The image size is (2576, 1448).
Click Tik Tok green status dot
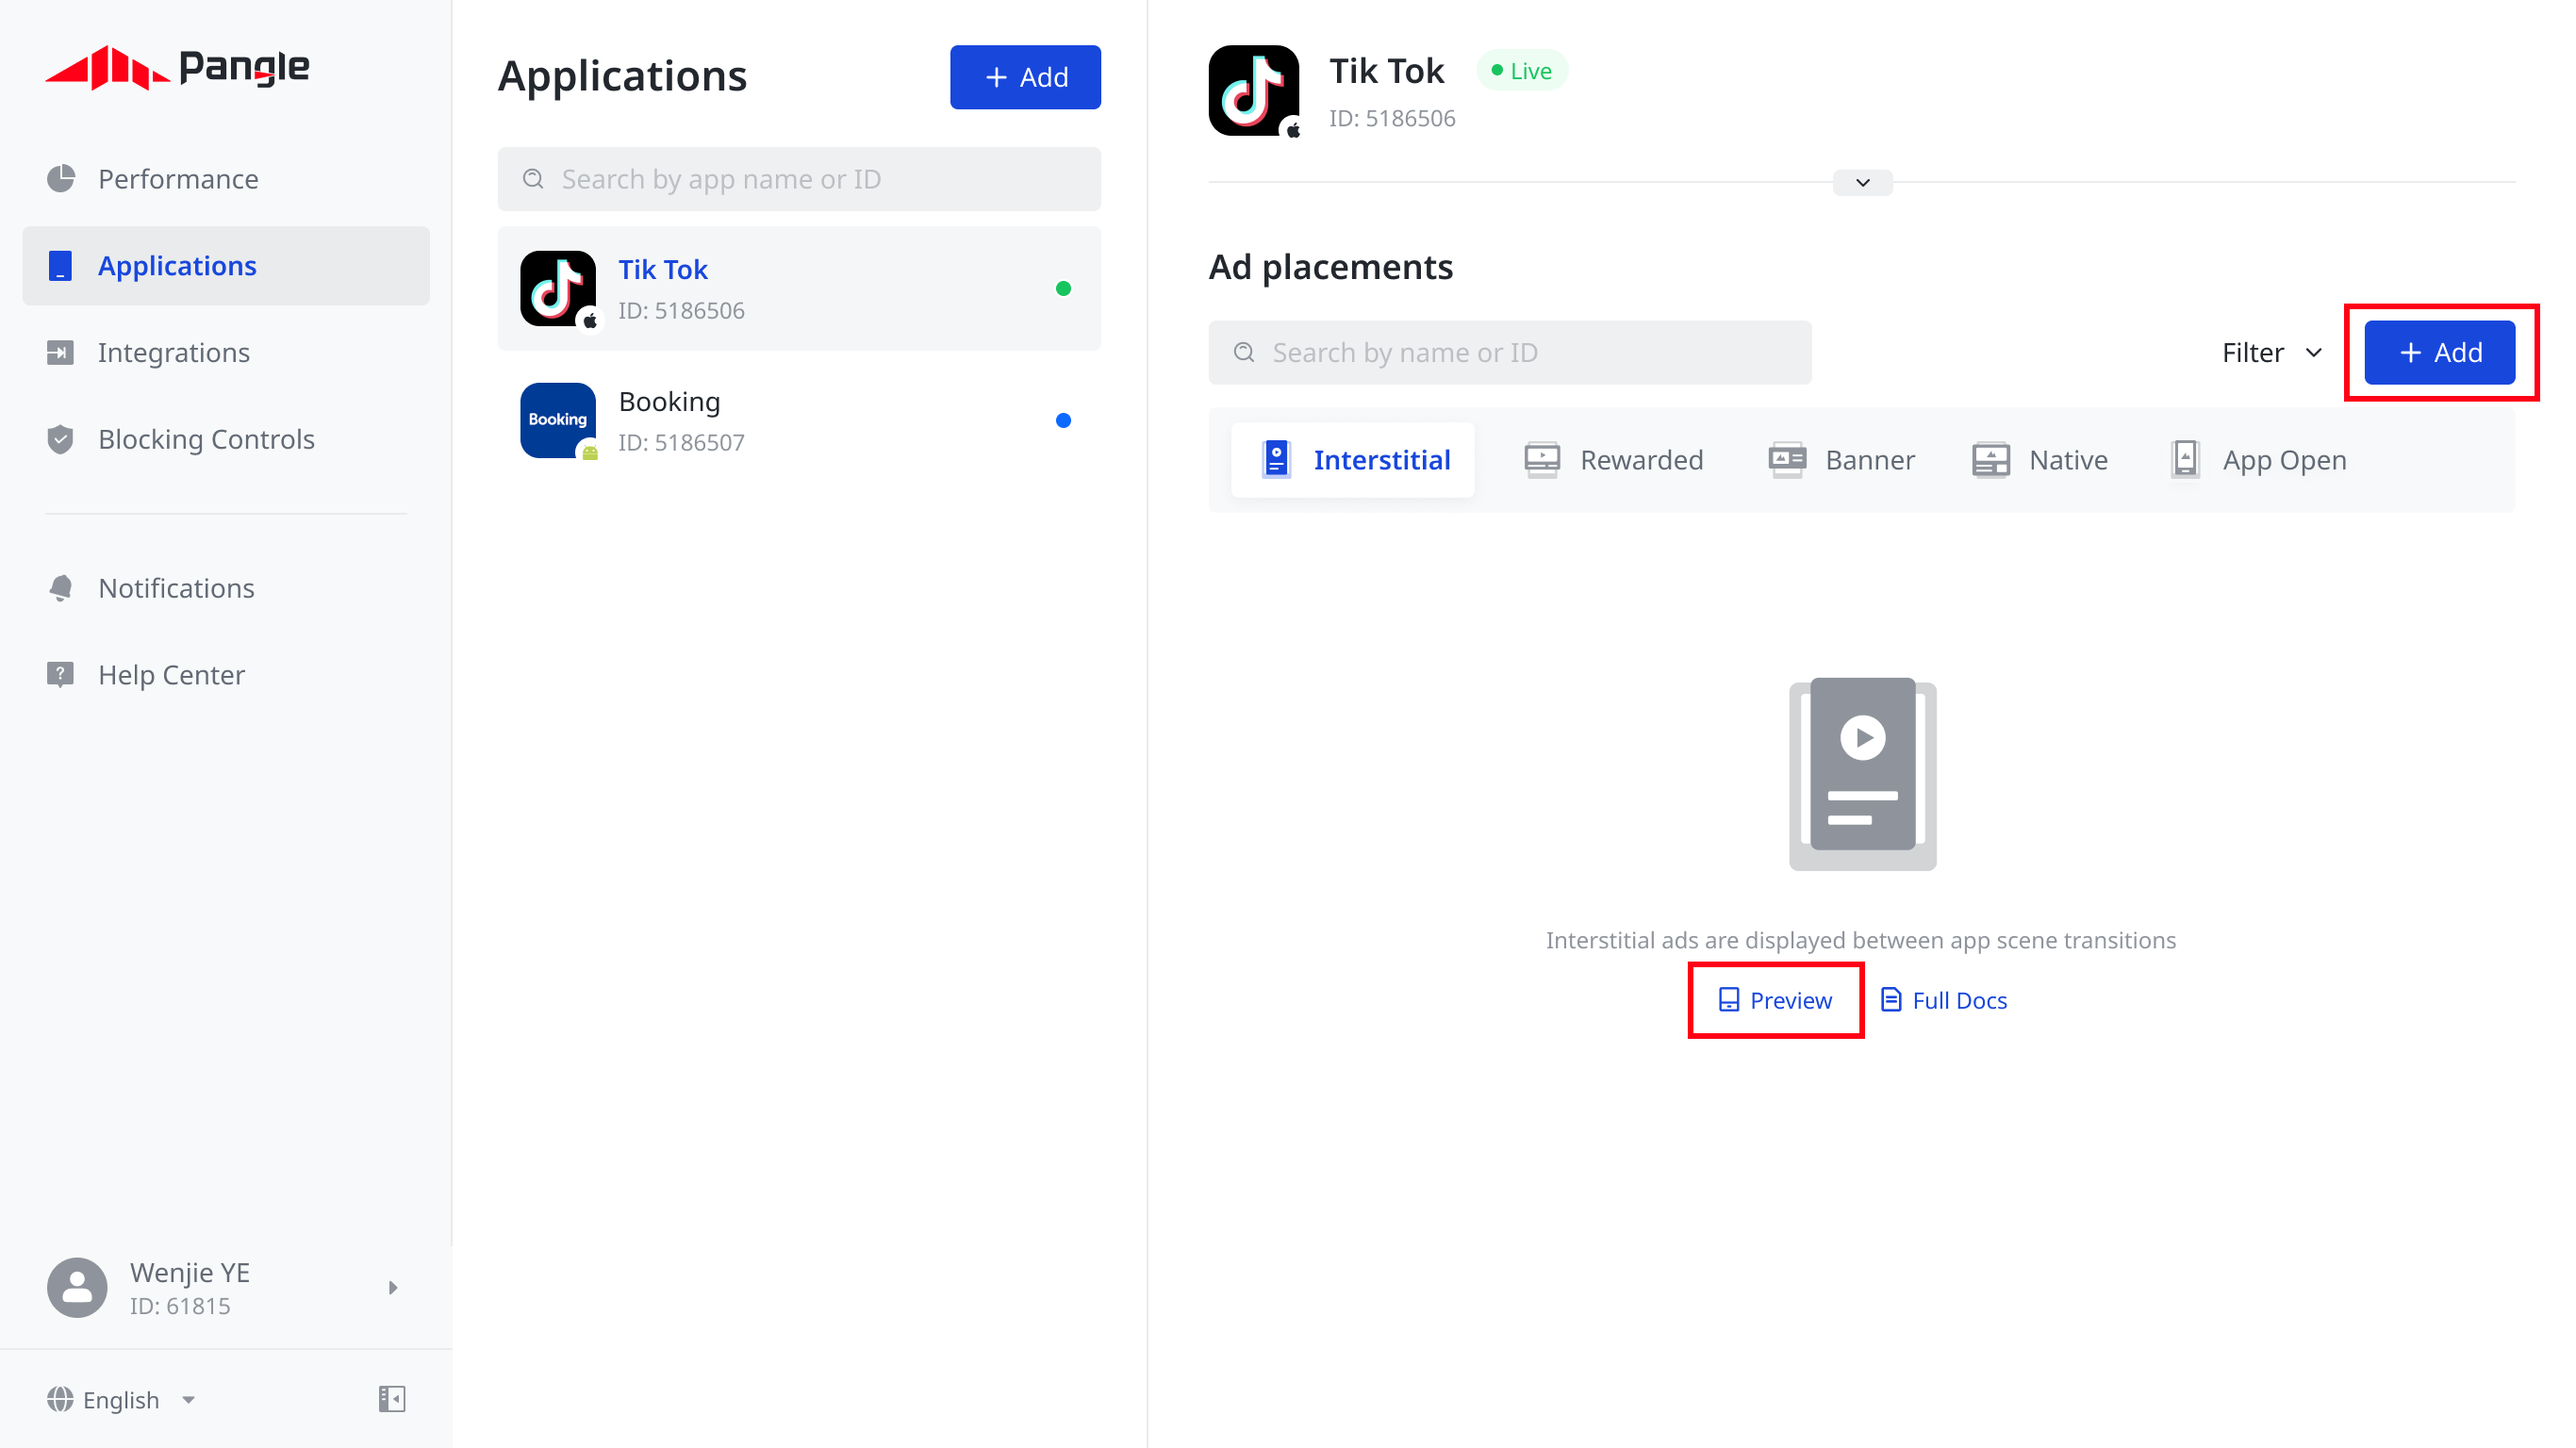pos(1063,289)
